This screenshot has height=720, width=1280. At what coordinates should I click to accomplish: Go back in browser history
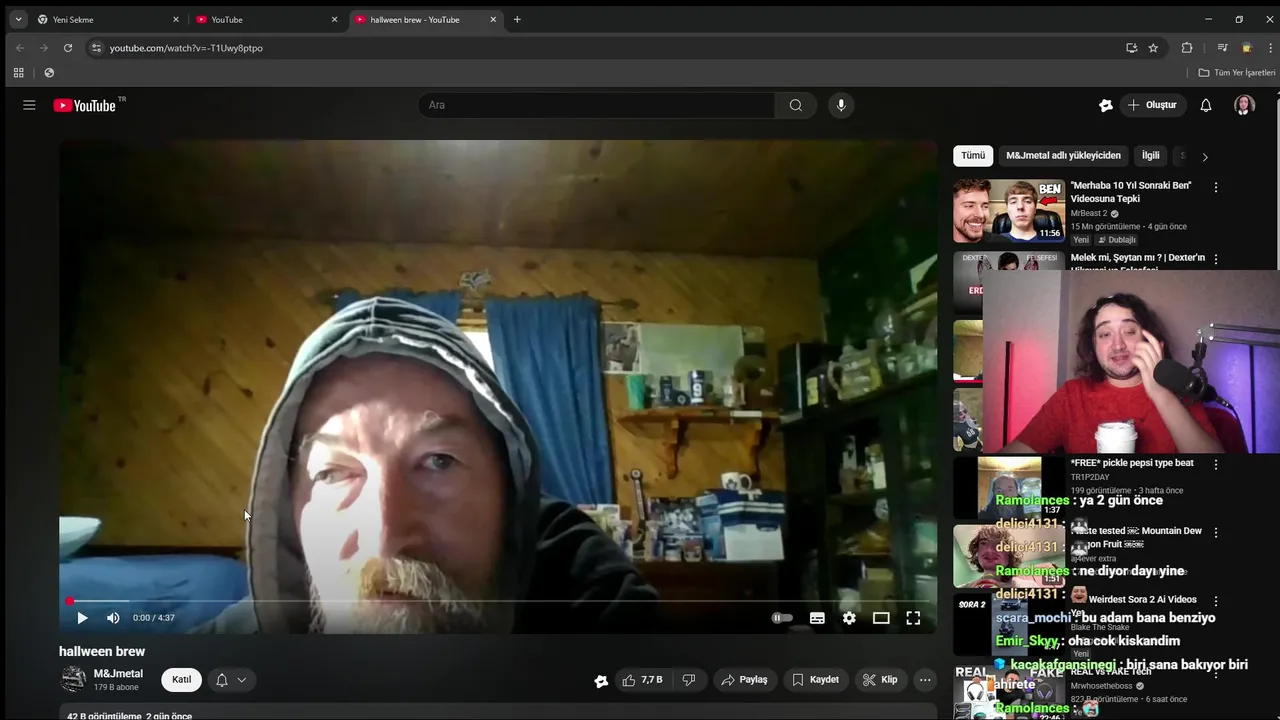(19, 48)
